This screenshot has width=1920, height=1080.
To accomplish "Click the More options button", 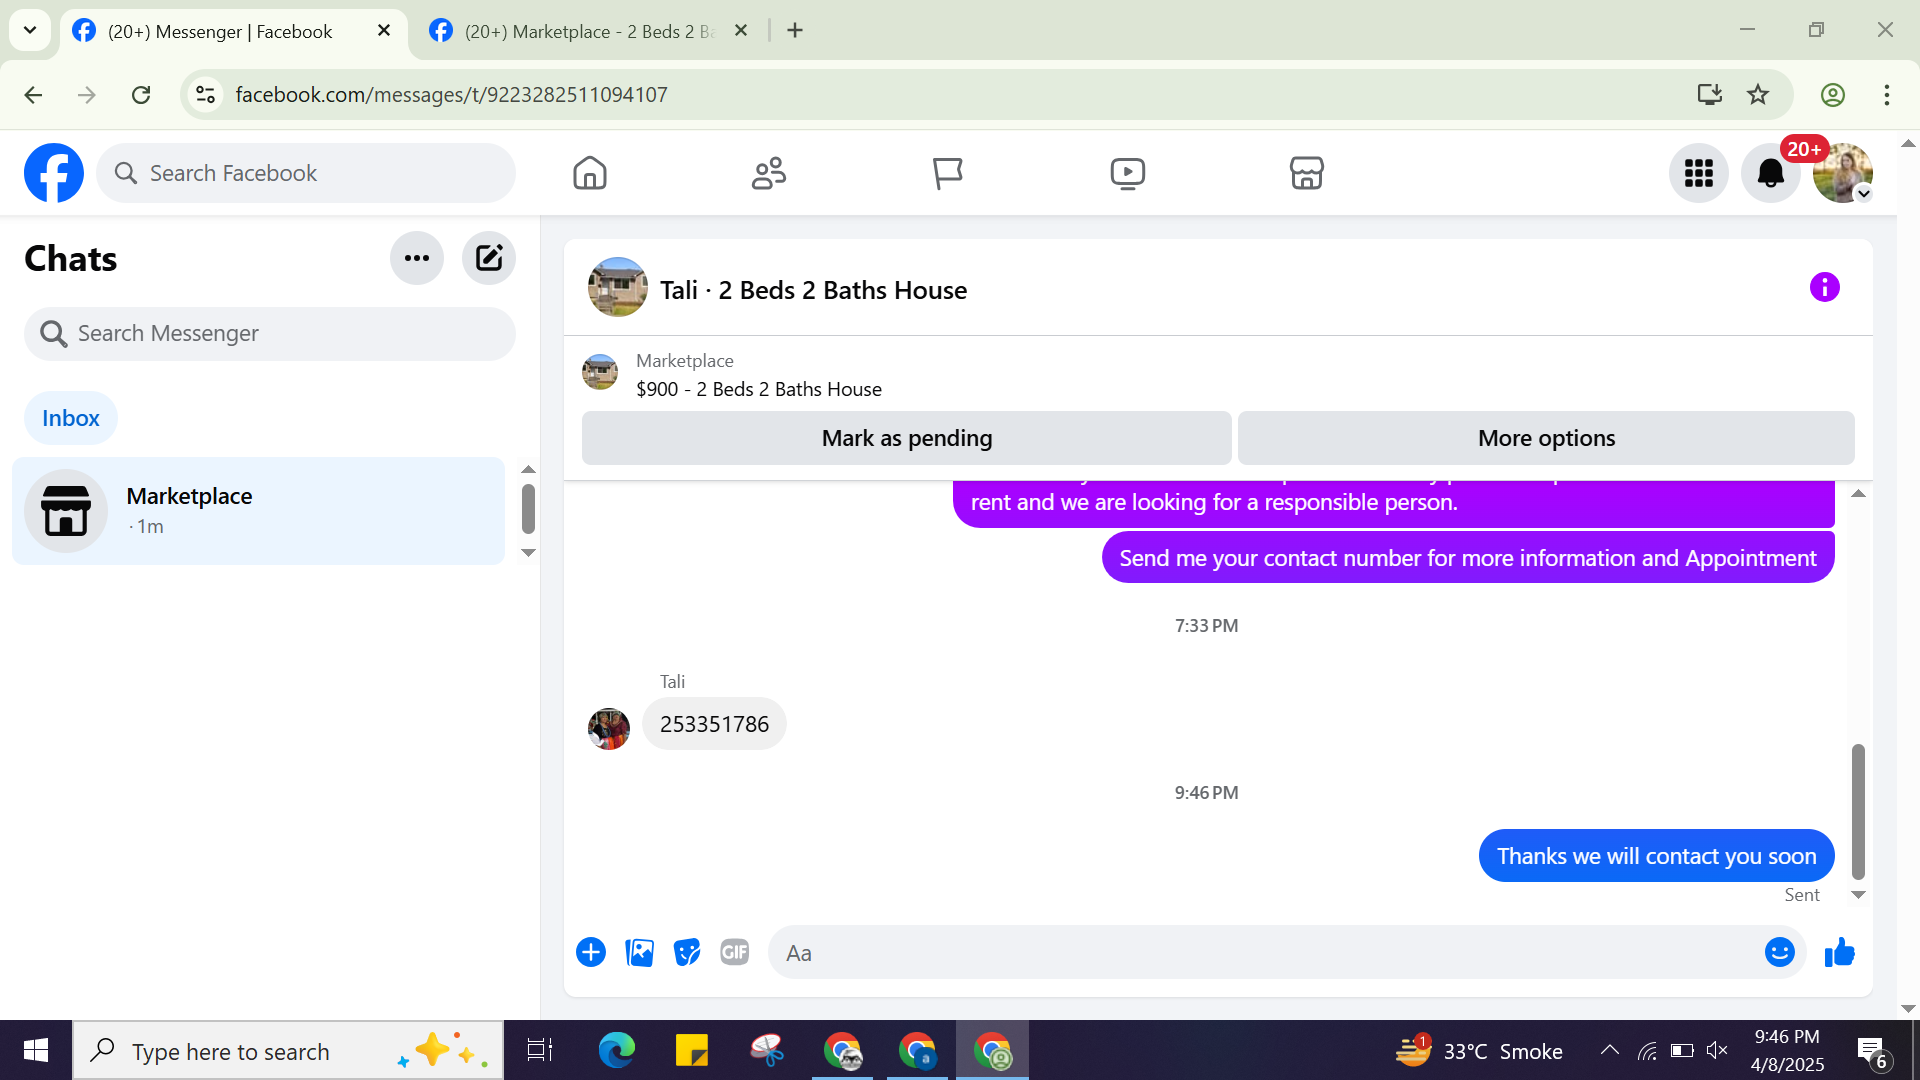I will [1546, 438].
